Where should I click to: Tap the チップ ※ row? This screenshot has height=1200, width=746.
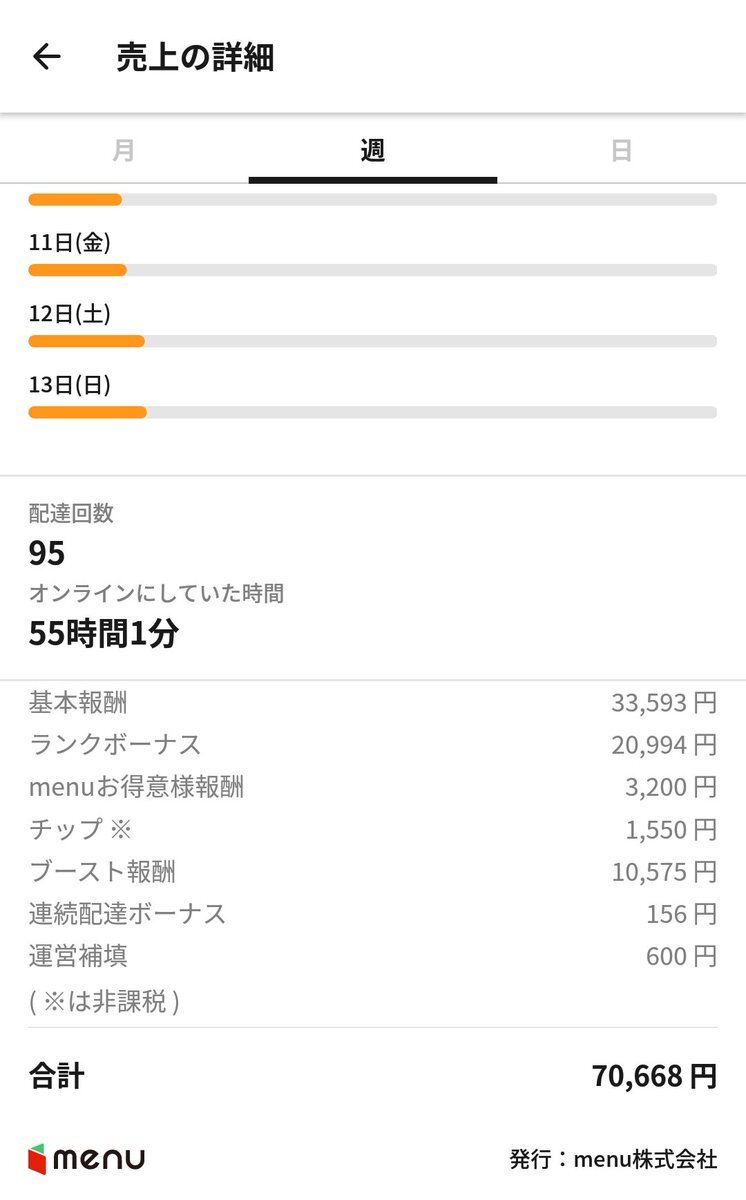[x=372, y=829]
